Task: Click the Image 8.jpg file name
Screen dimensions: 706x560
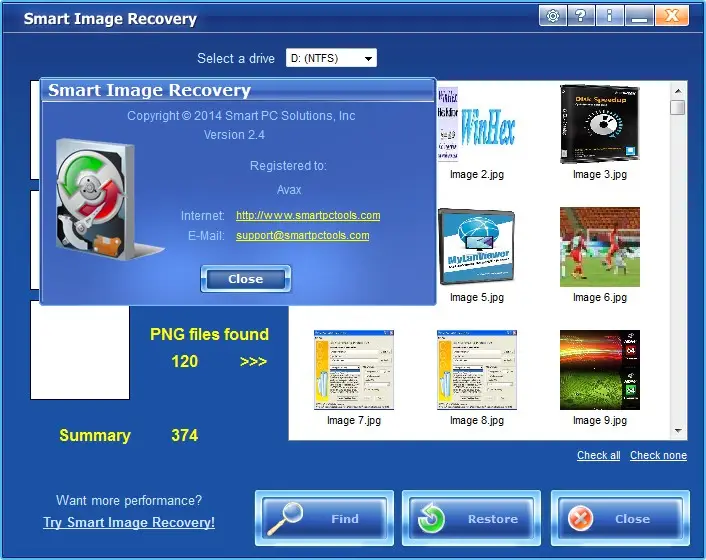Action: tap(477, 420)
